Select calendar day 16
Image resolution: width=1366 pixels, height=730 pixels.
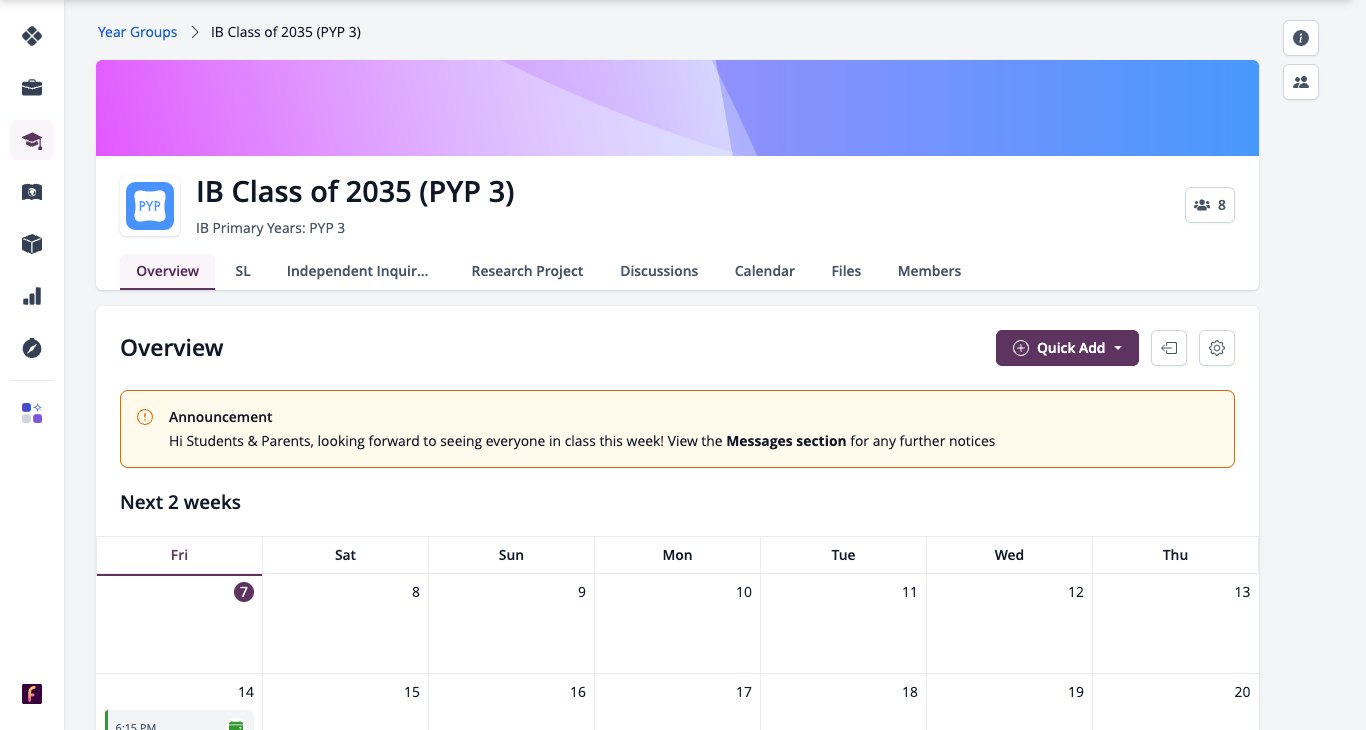578,692
